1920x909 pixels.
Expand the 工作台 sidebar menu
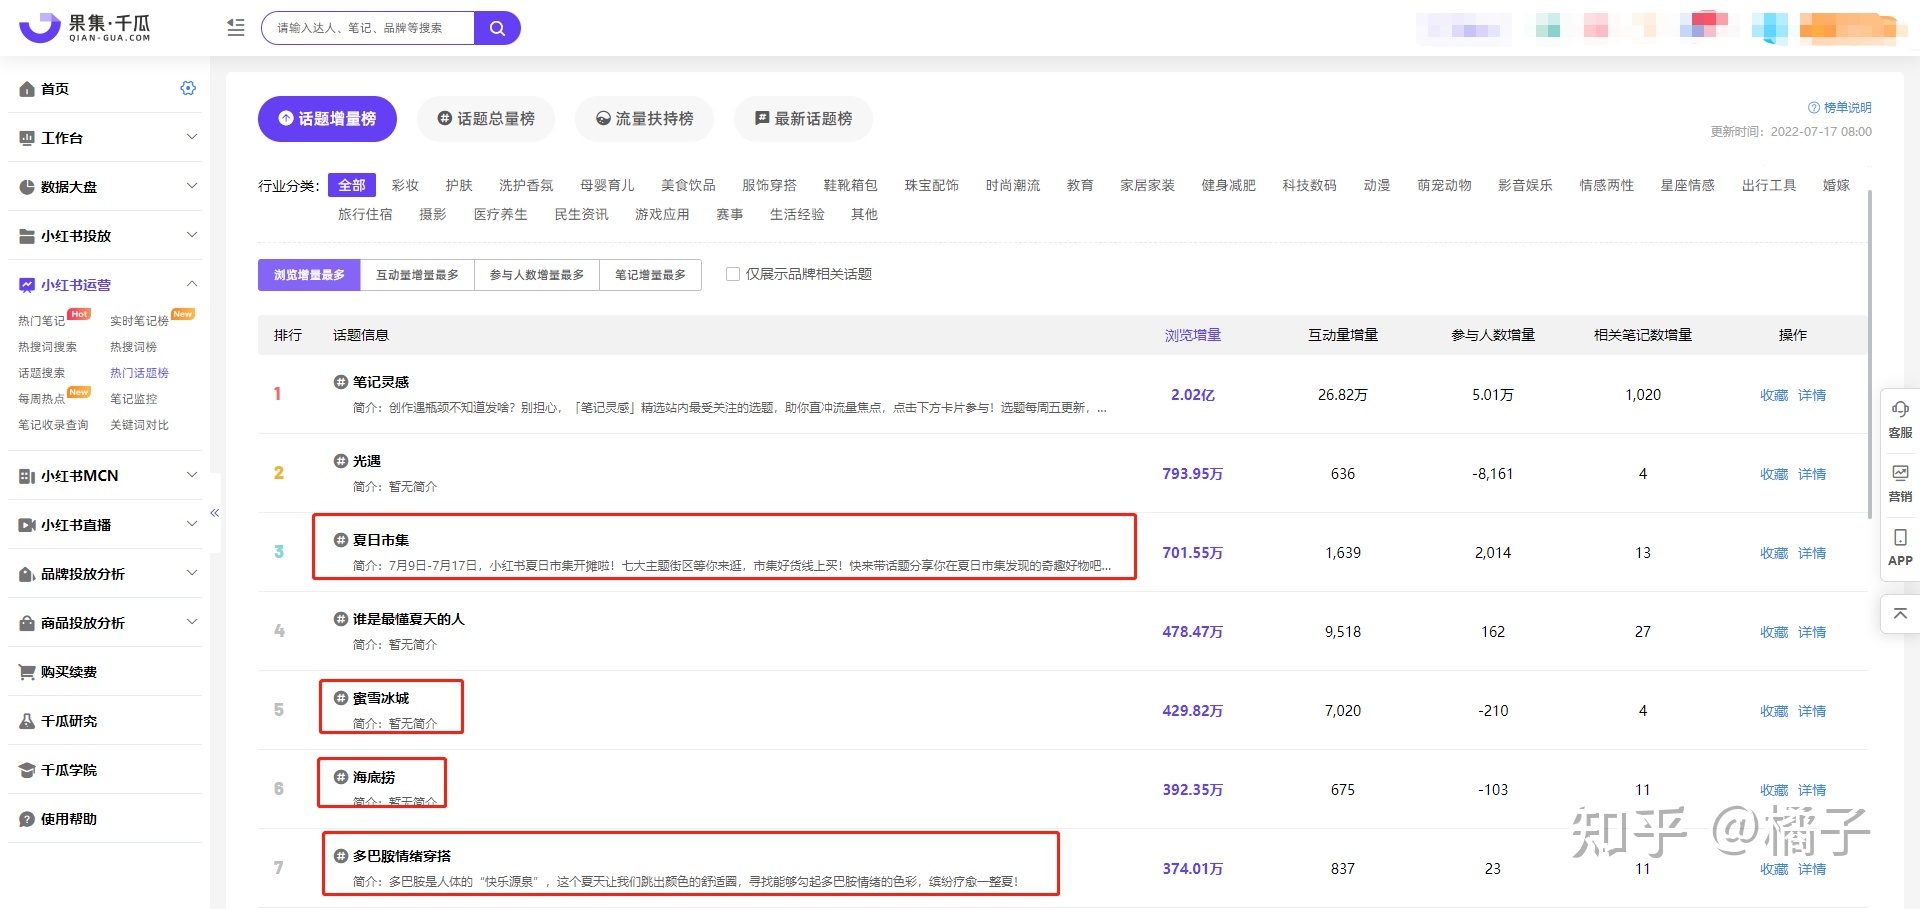click(64, 137)
